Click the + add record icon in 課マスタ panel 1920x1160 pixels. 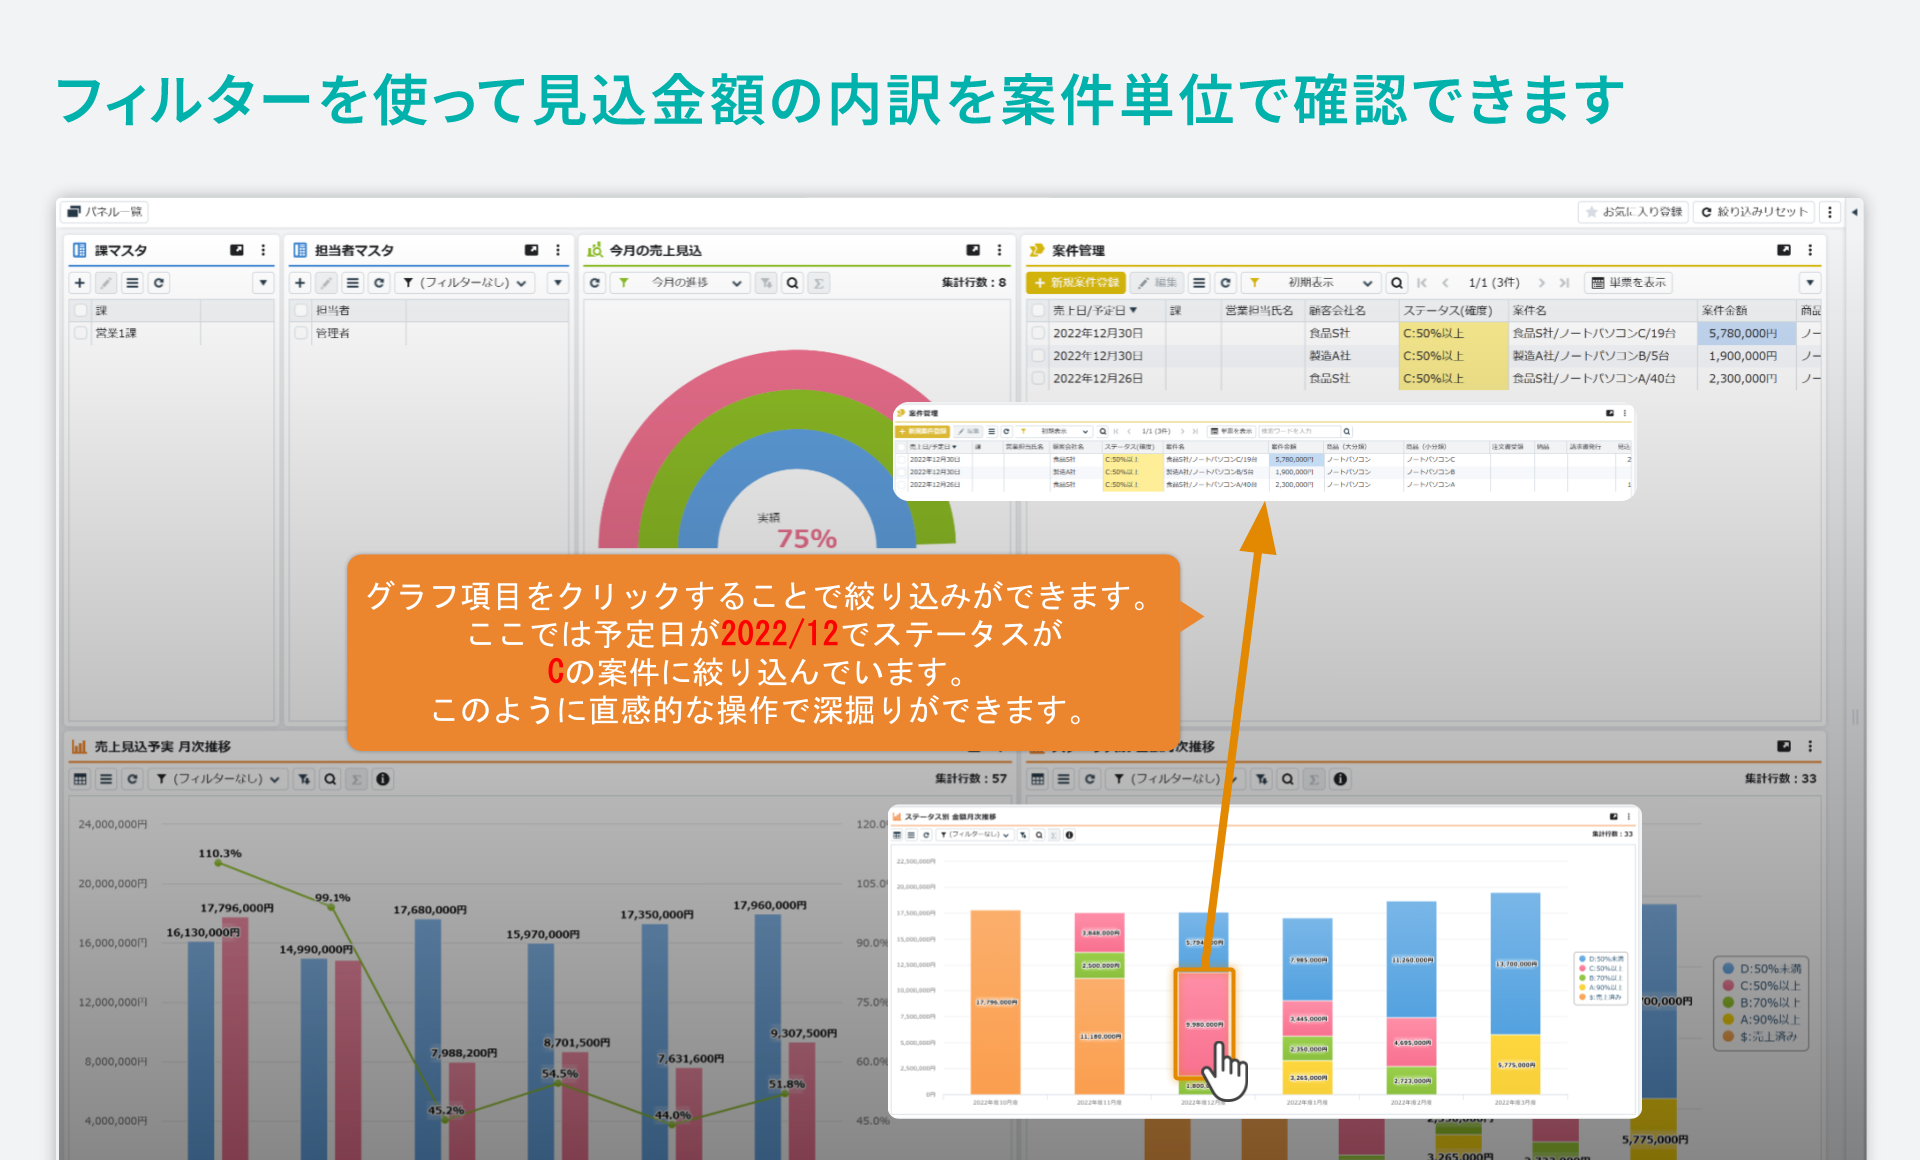tap(80, 282)
